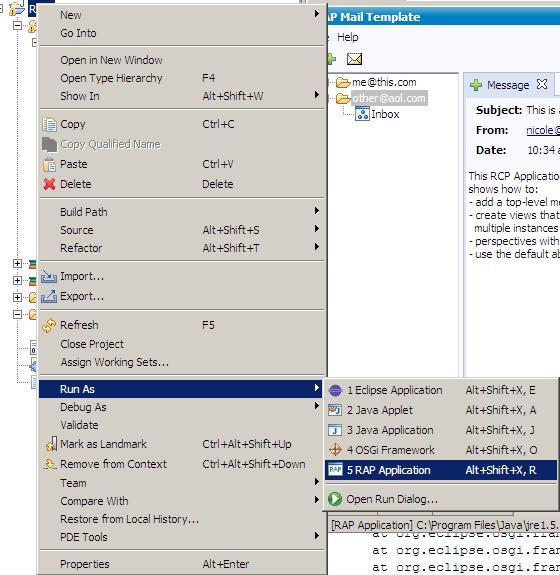The height and width of the screenshot is (575, 560).
Task: Select other@aol.com in the mail tree
Action: 389,98
